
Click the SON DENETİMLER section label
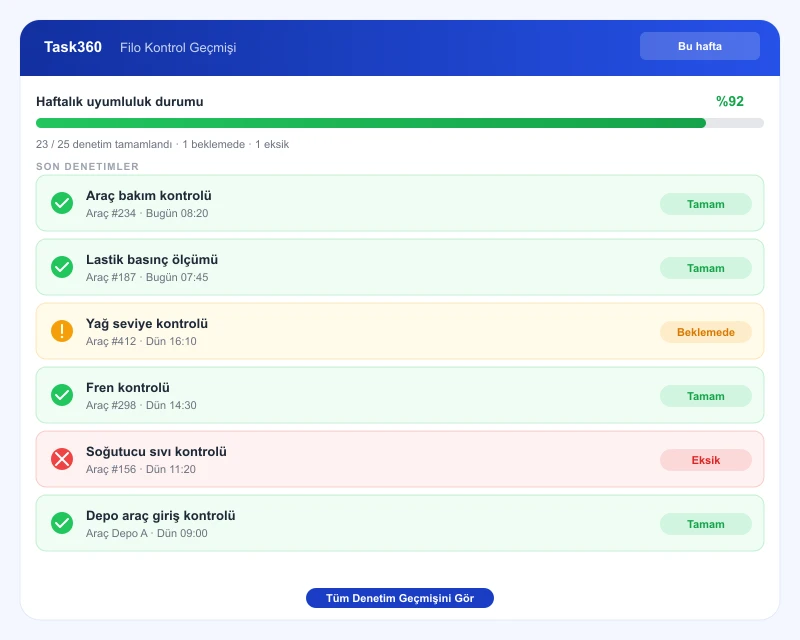87,166
